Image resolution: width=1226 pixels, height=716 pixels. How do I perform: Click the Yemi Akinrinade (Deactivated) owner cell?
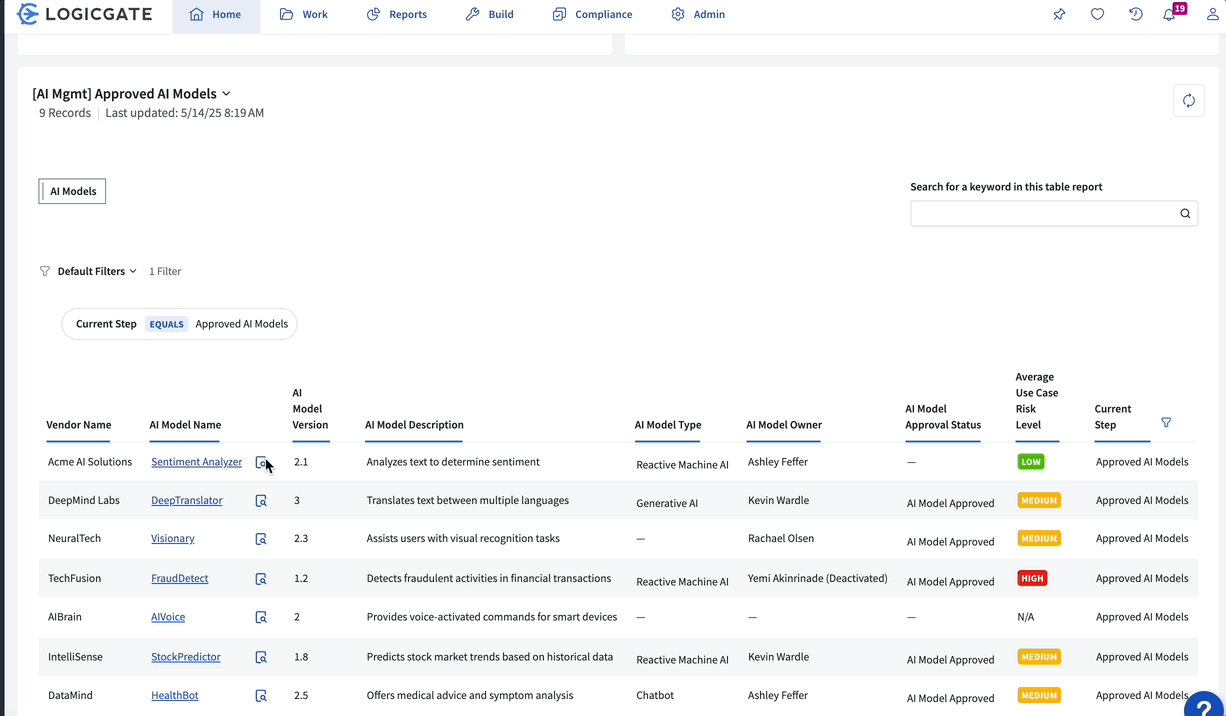[818, 578]
